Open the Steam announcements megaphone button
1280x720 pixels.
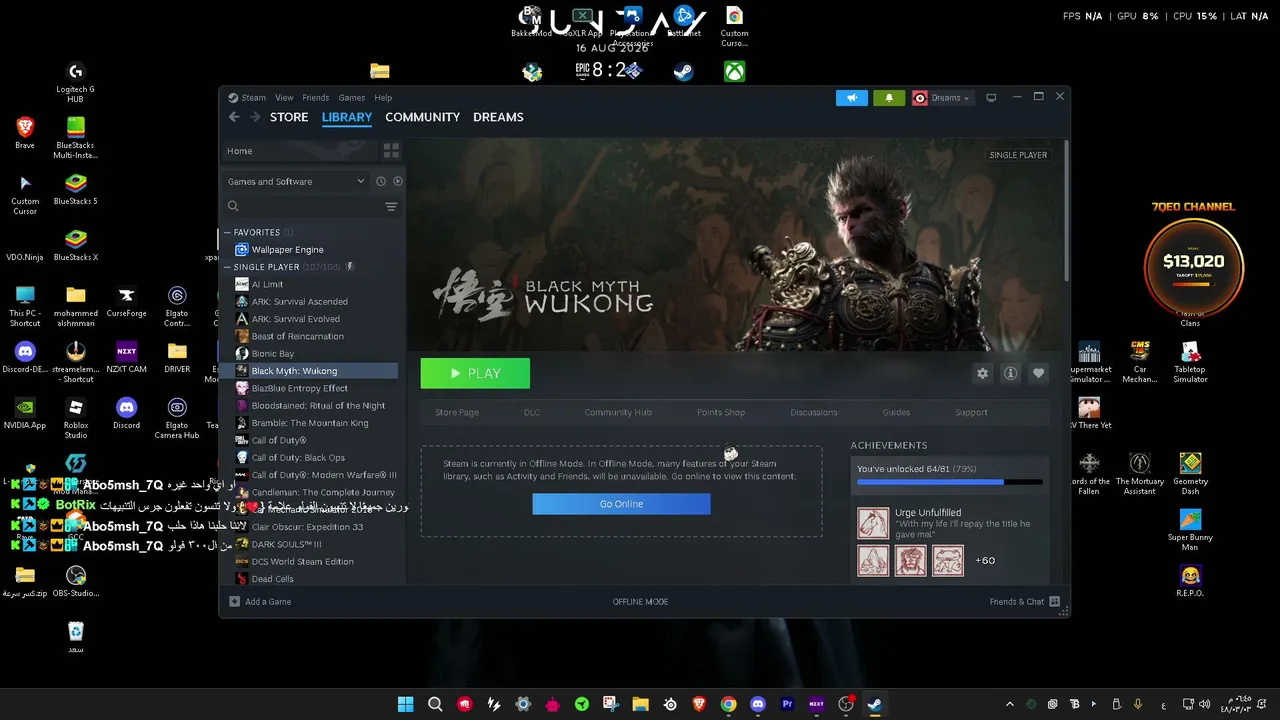852,98
